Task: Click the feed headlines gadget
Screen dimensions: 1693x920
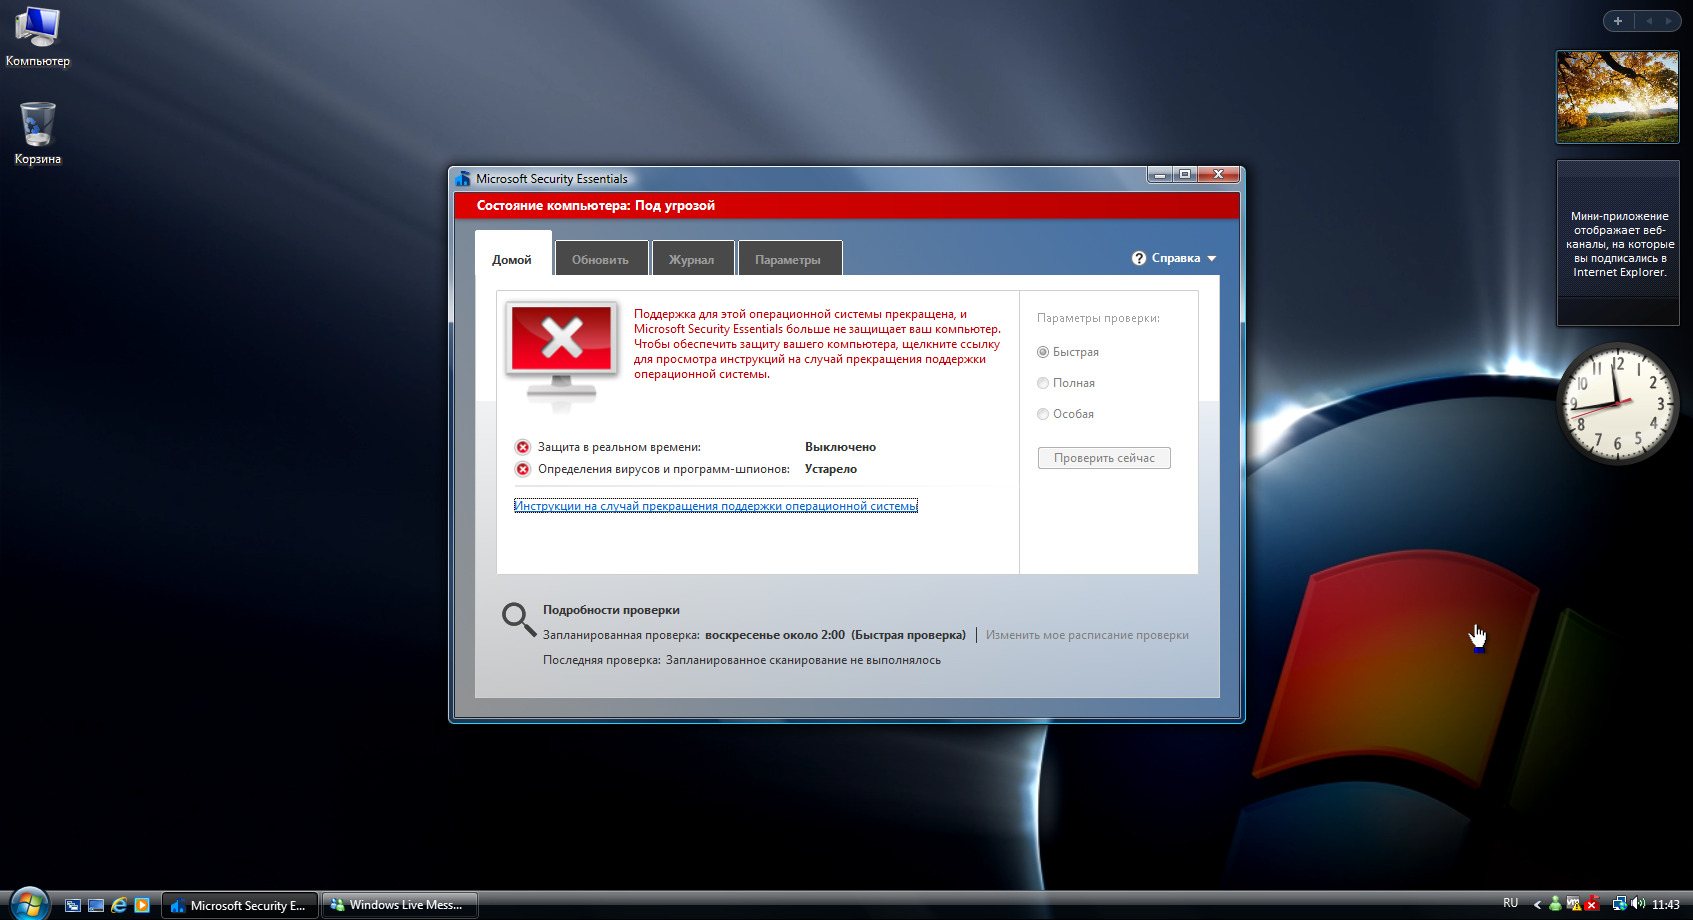Action: click(1618, 243)
